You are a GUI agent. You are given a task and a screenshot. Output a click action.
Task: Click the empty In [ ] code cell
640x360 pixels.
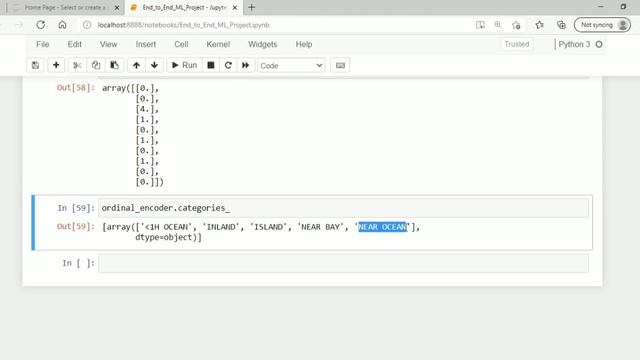343,263
